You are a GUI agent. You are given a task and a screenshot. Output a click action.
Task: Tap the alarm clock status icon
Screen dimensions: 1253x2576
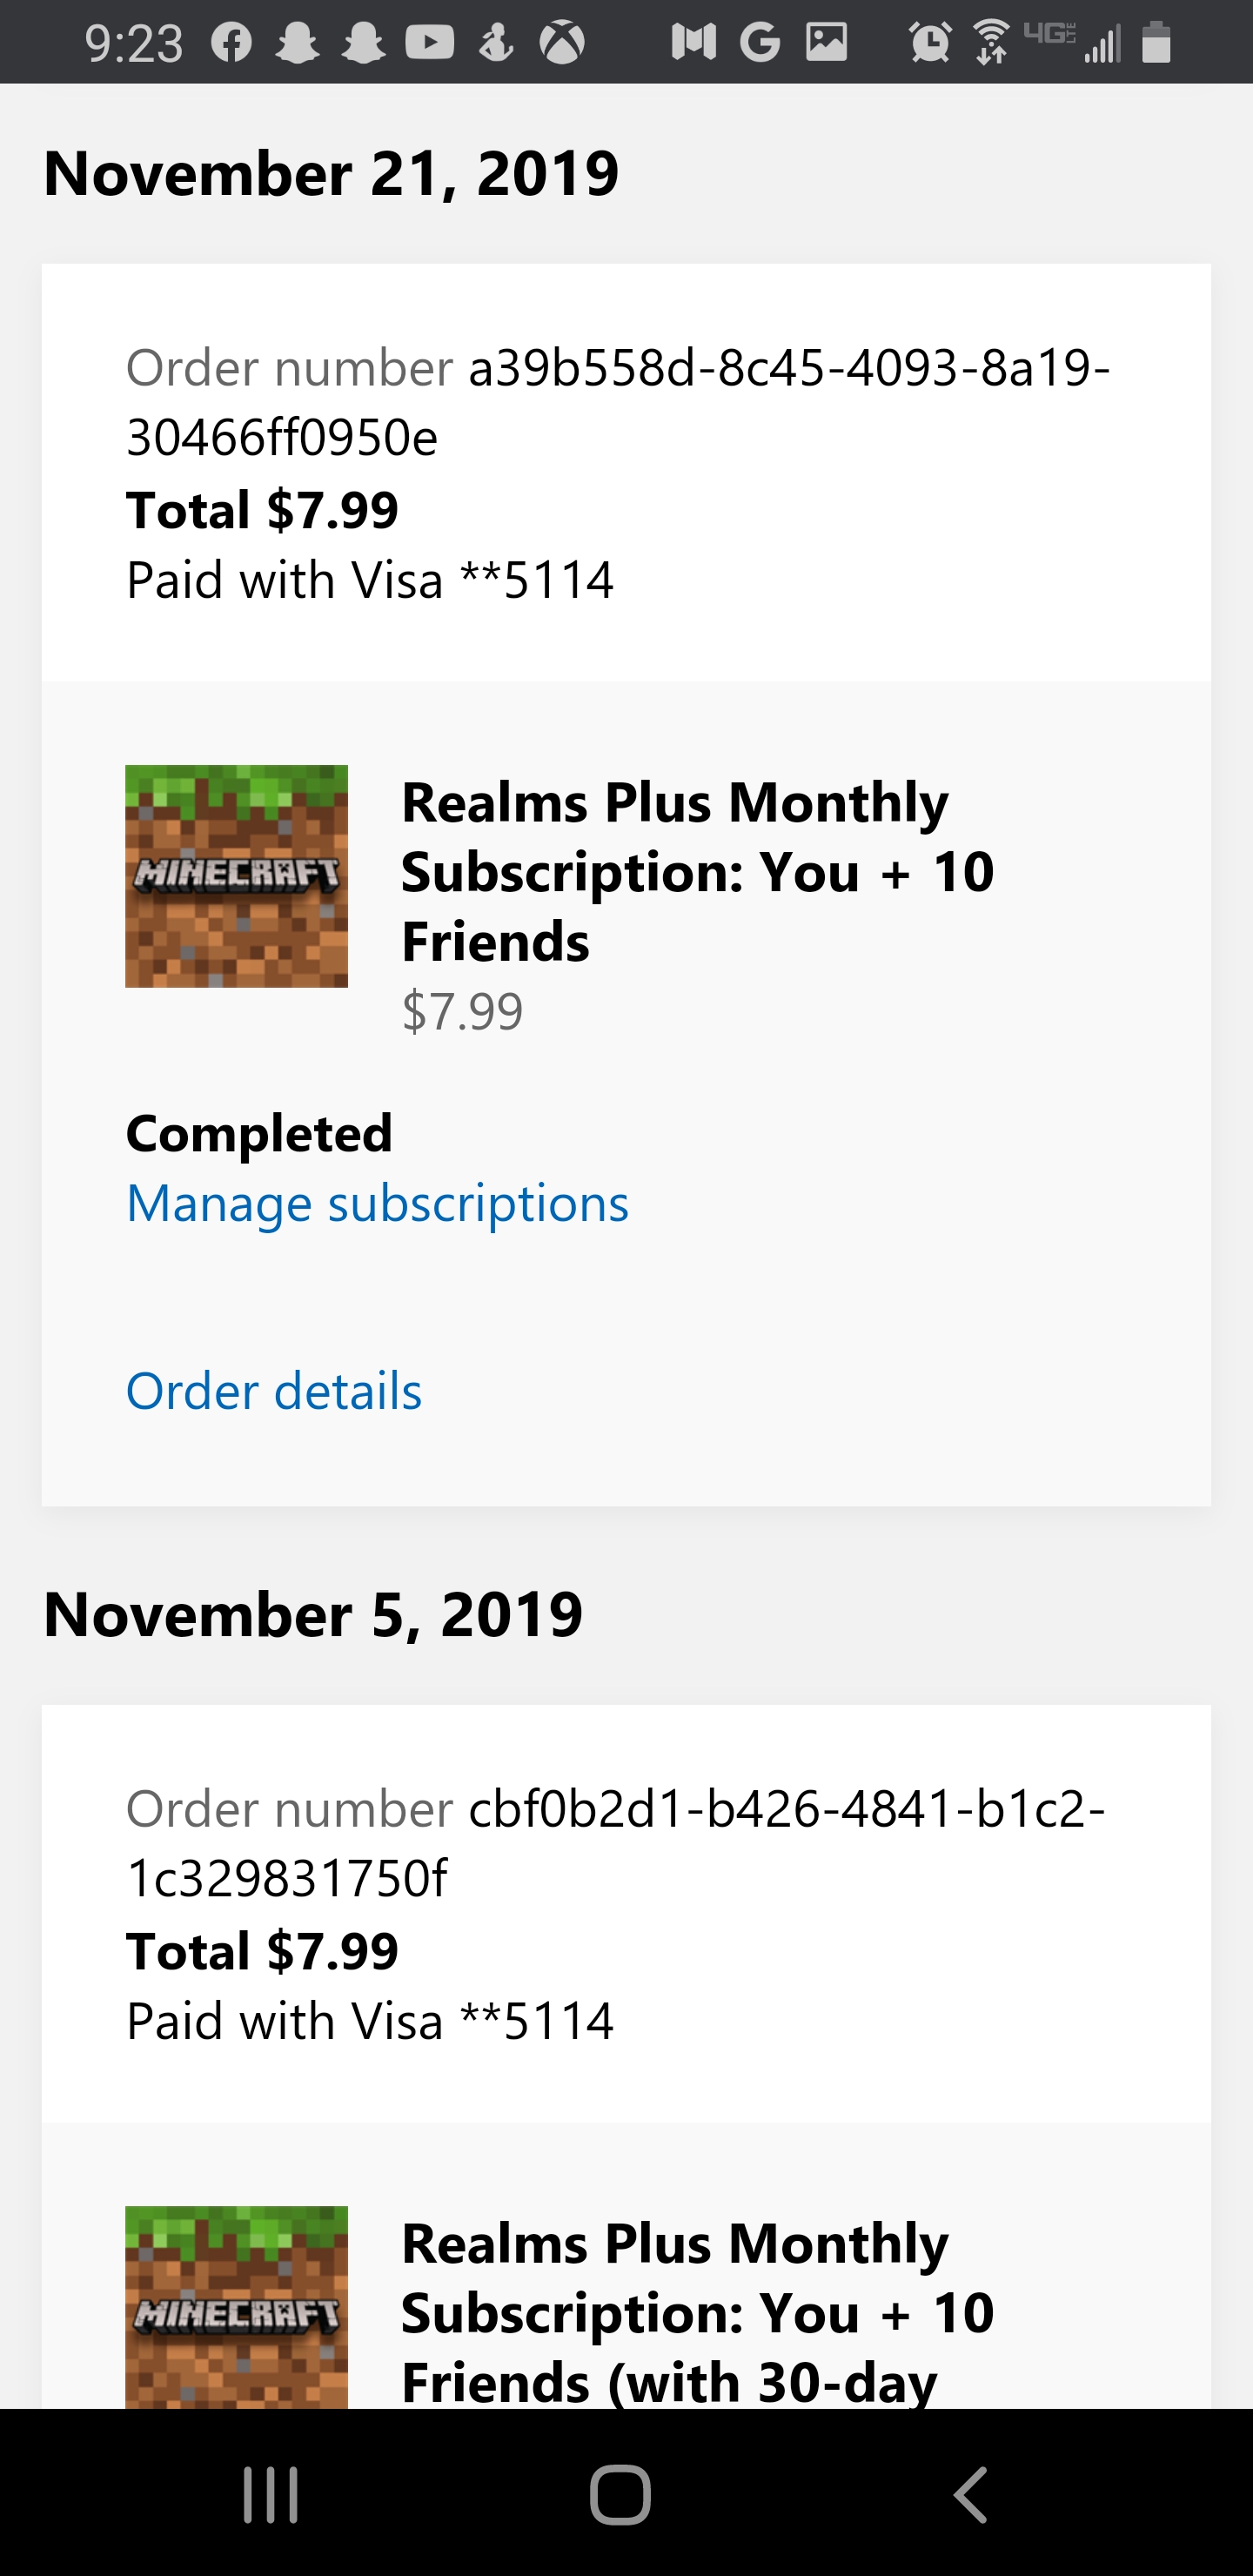coord(930,42)
